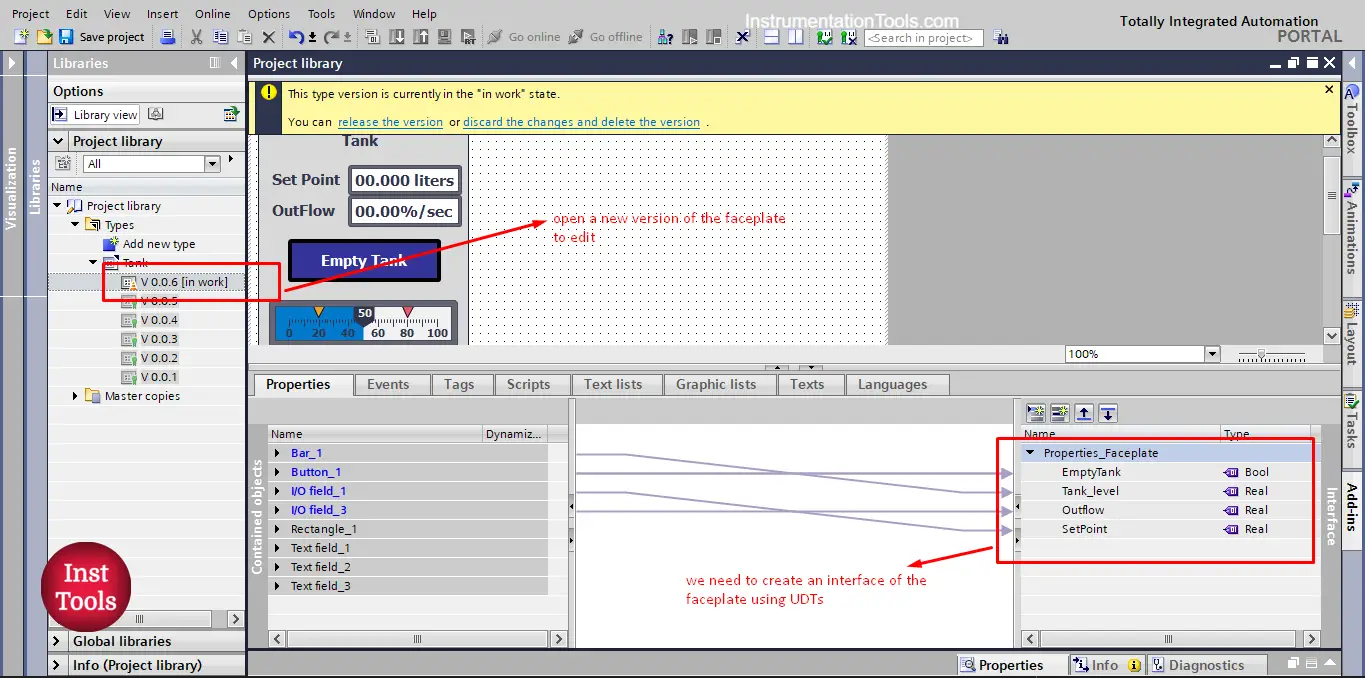Open the Options menu
The height and width of the screenshot is (678, 1365).
pos(269,14)
